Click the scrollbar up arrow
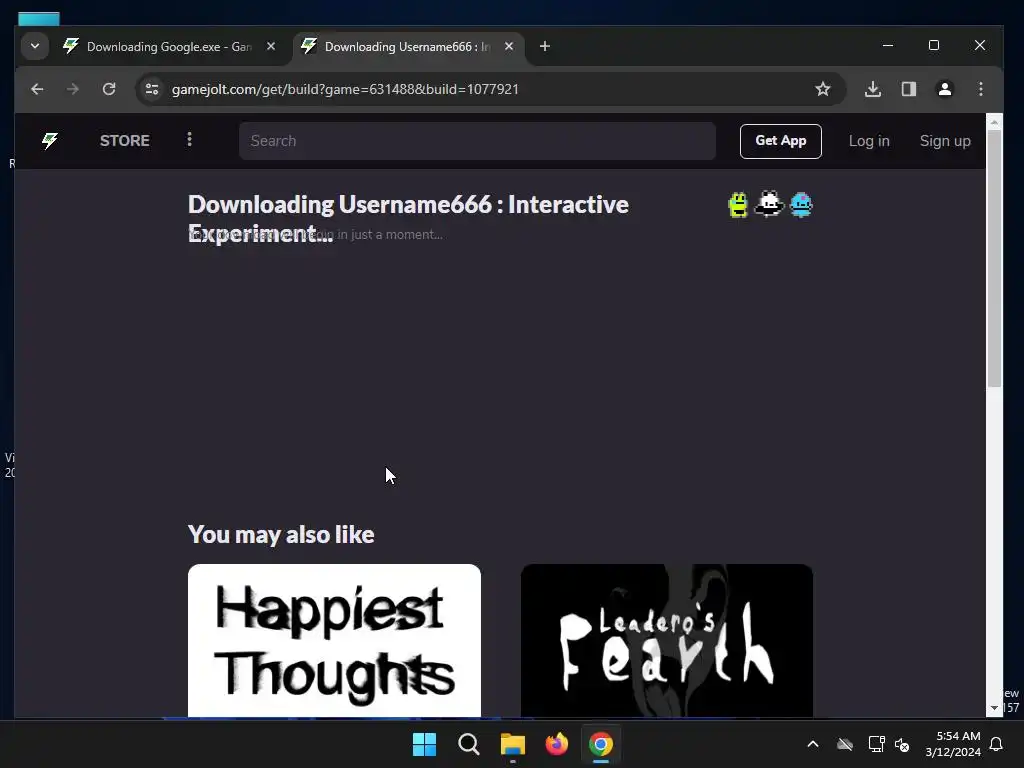This screenshot has height=768, width=1024. [x=994, y=122]
